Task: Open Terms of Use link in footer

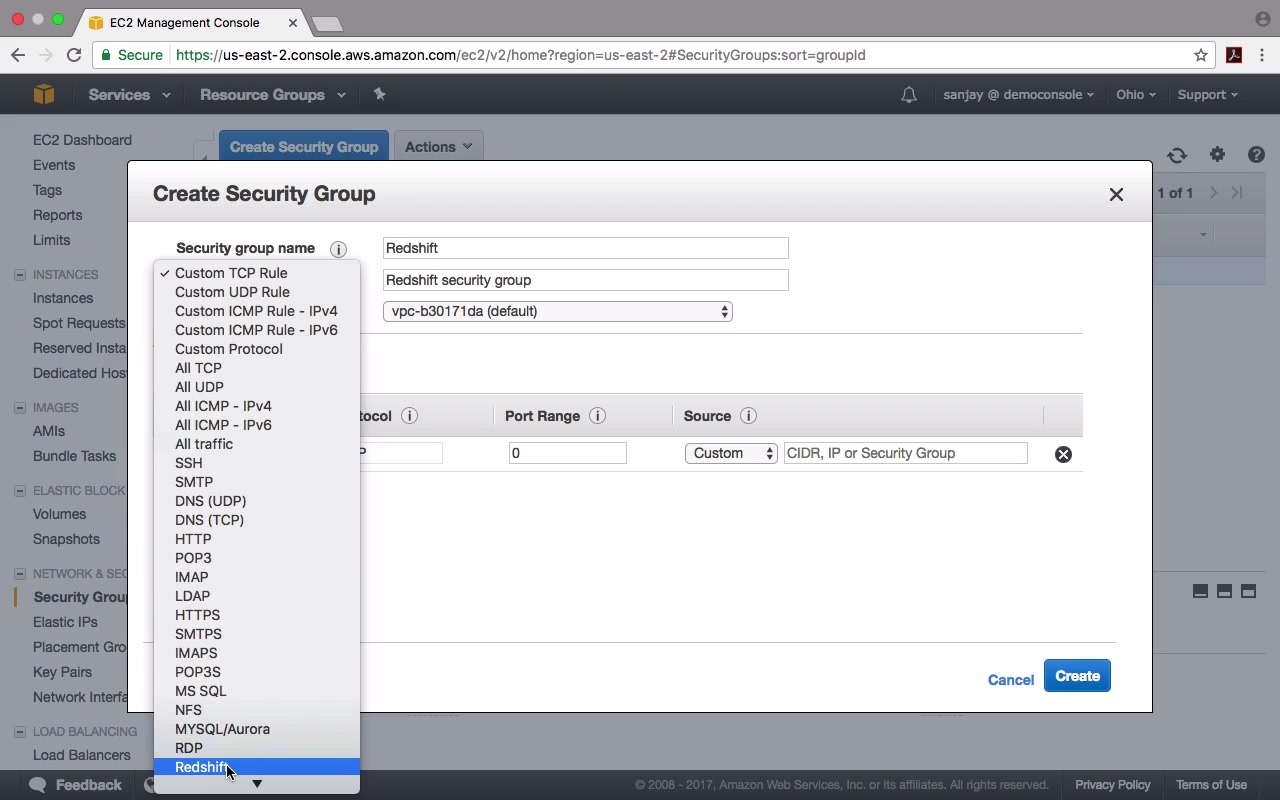Action: 1211,785
